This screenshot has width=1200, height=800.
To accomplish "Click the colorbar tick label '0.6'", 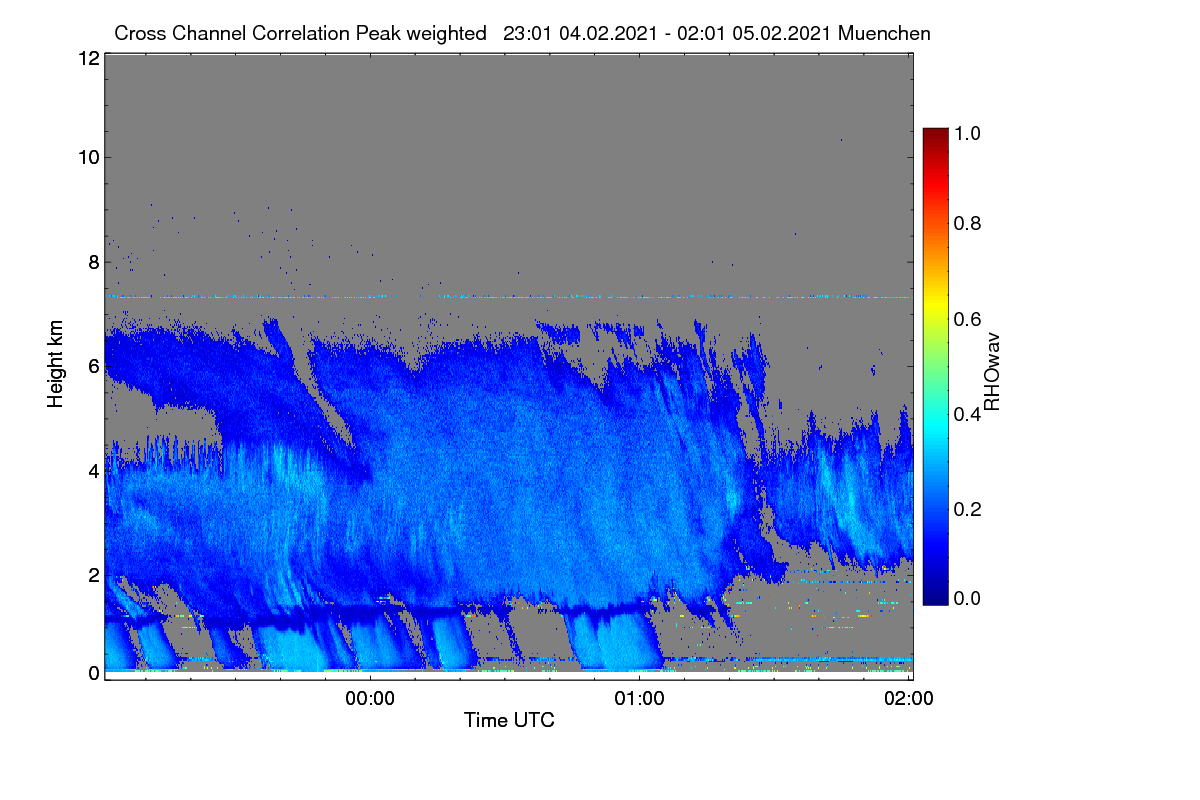I will (x=968, y=319).
